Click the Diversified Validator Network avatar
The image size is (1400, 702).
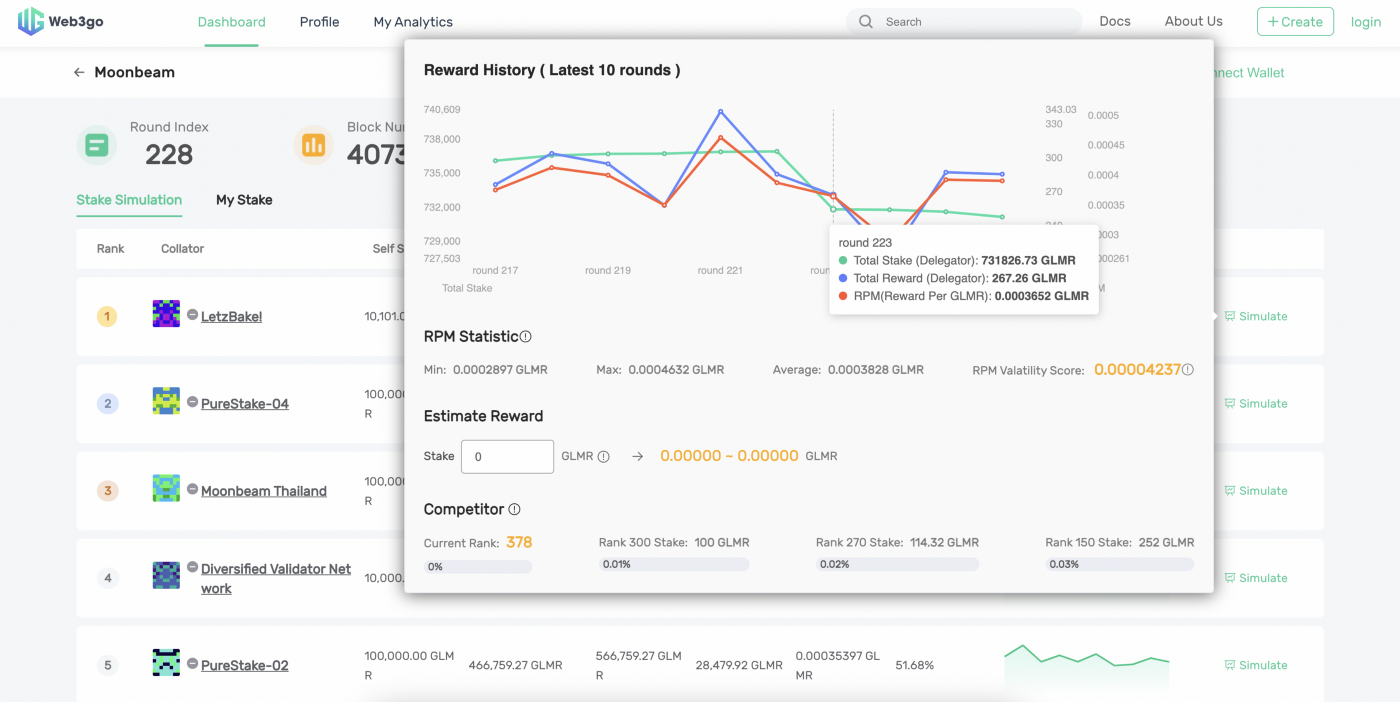[166, 575]
